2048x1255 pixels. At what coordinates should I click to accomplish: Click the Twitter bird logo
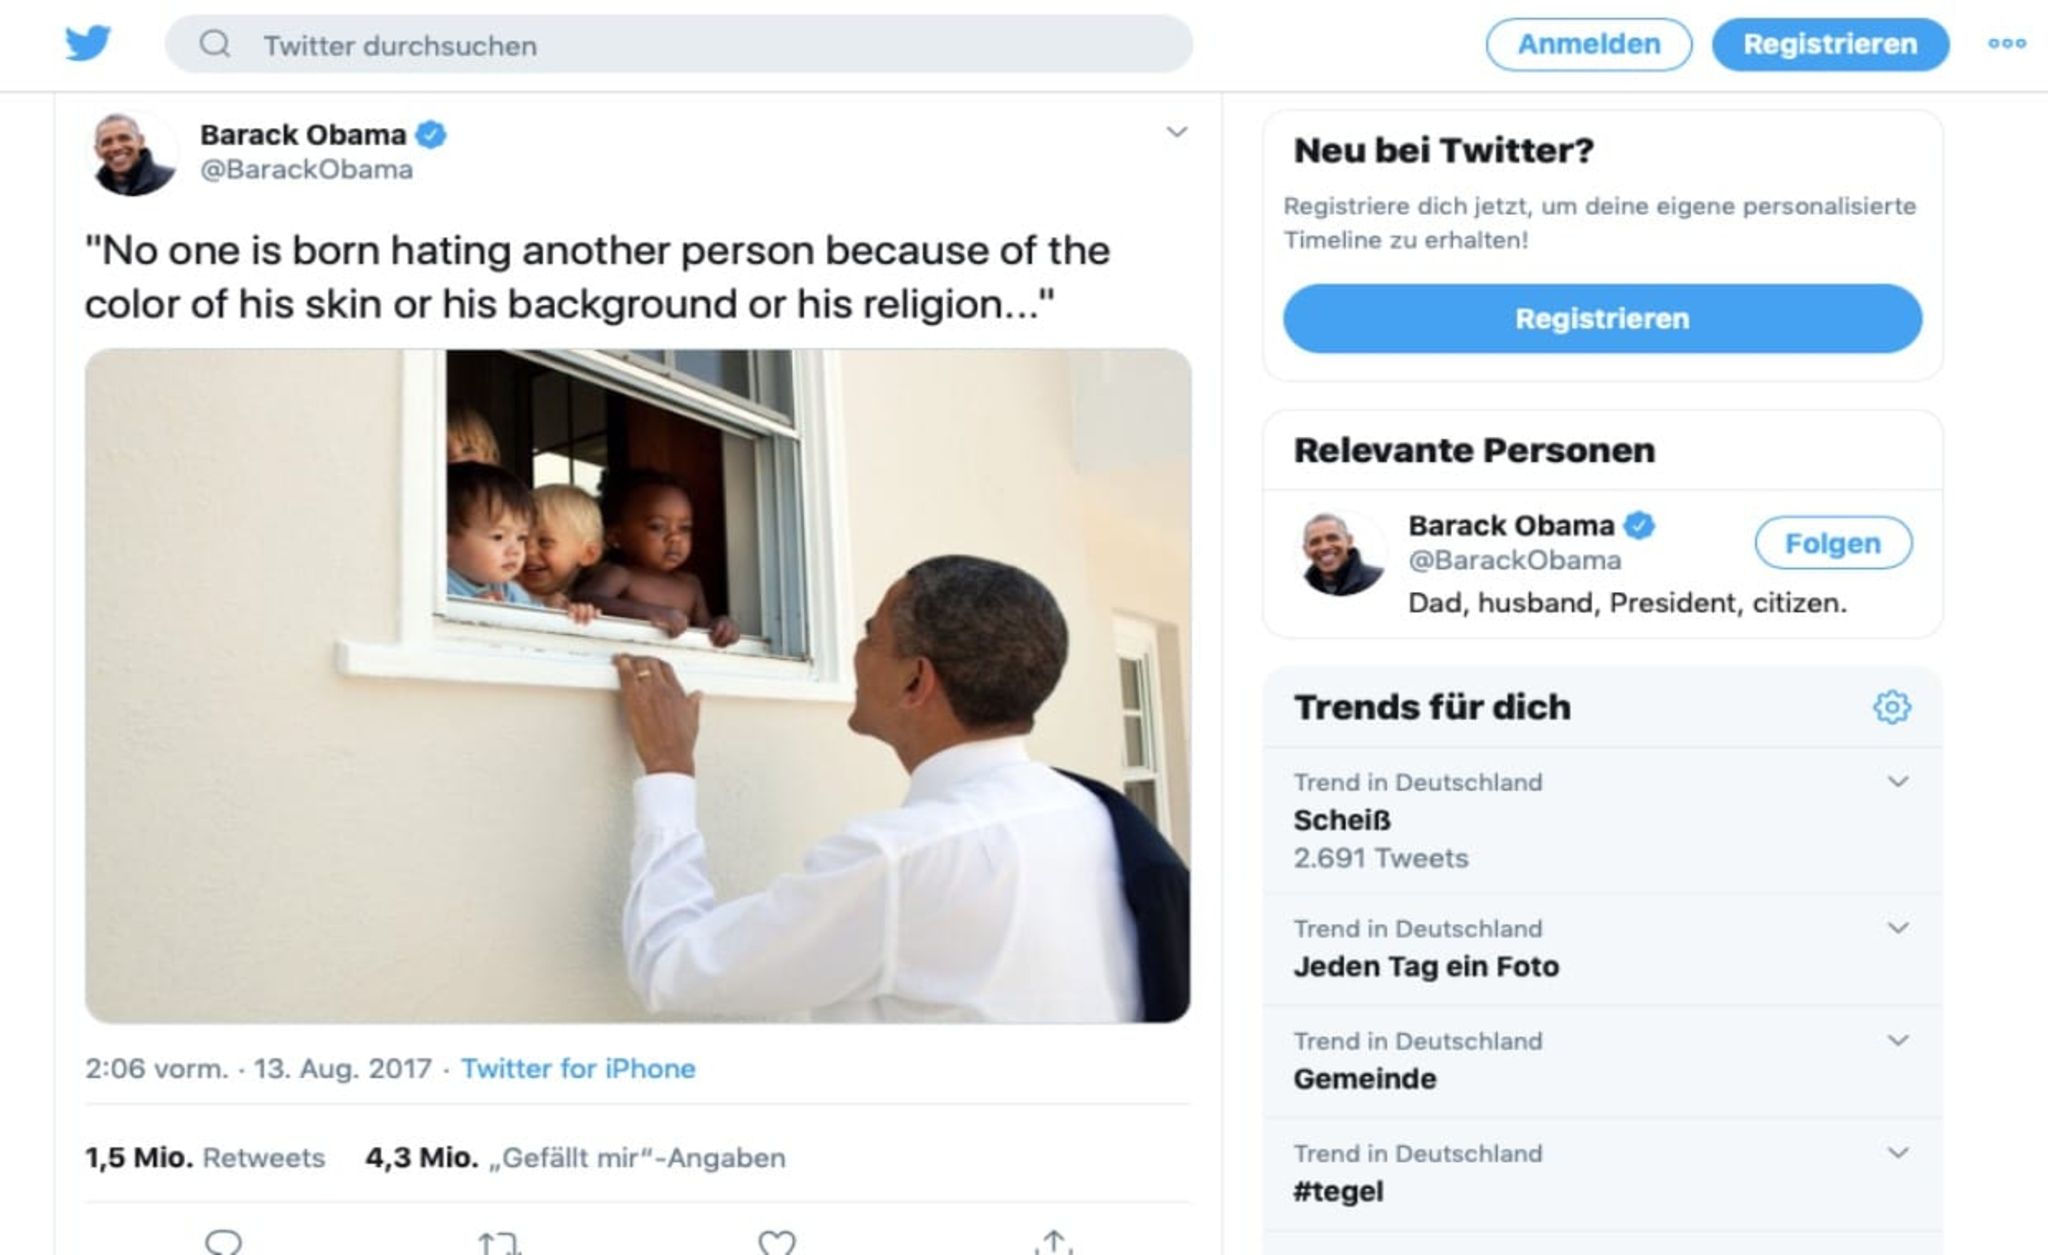click(88, 44)
